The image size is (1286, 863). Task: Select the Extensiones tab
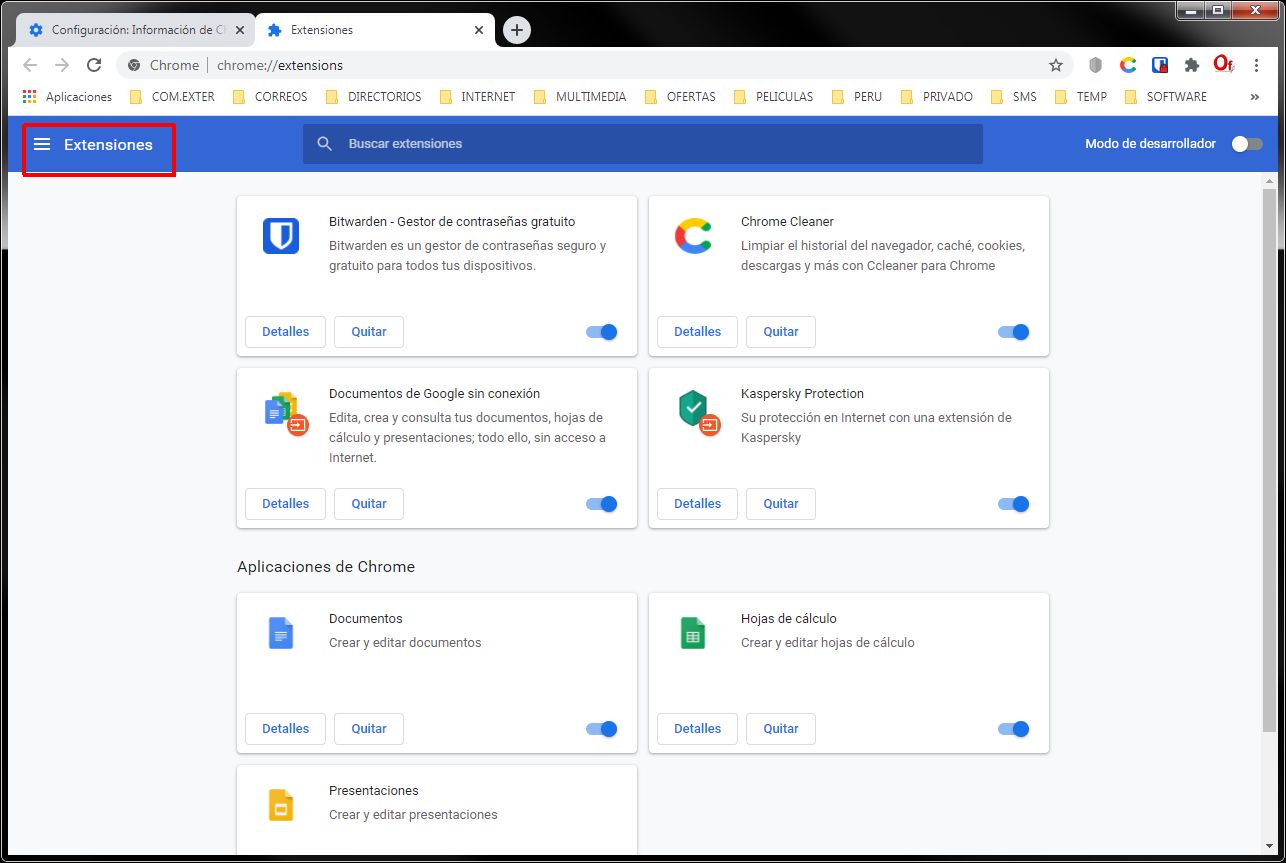pyautogui.click(x=375, y=30)
